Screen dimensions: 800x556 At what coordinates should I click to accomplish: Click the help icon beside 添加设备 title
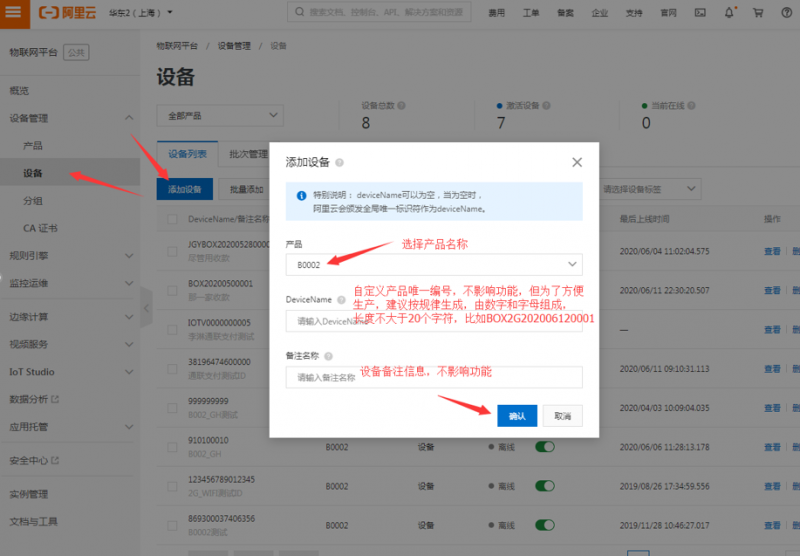339,163
